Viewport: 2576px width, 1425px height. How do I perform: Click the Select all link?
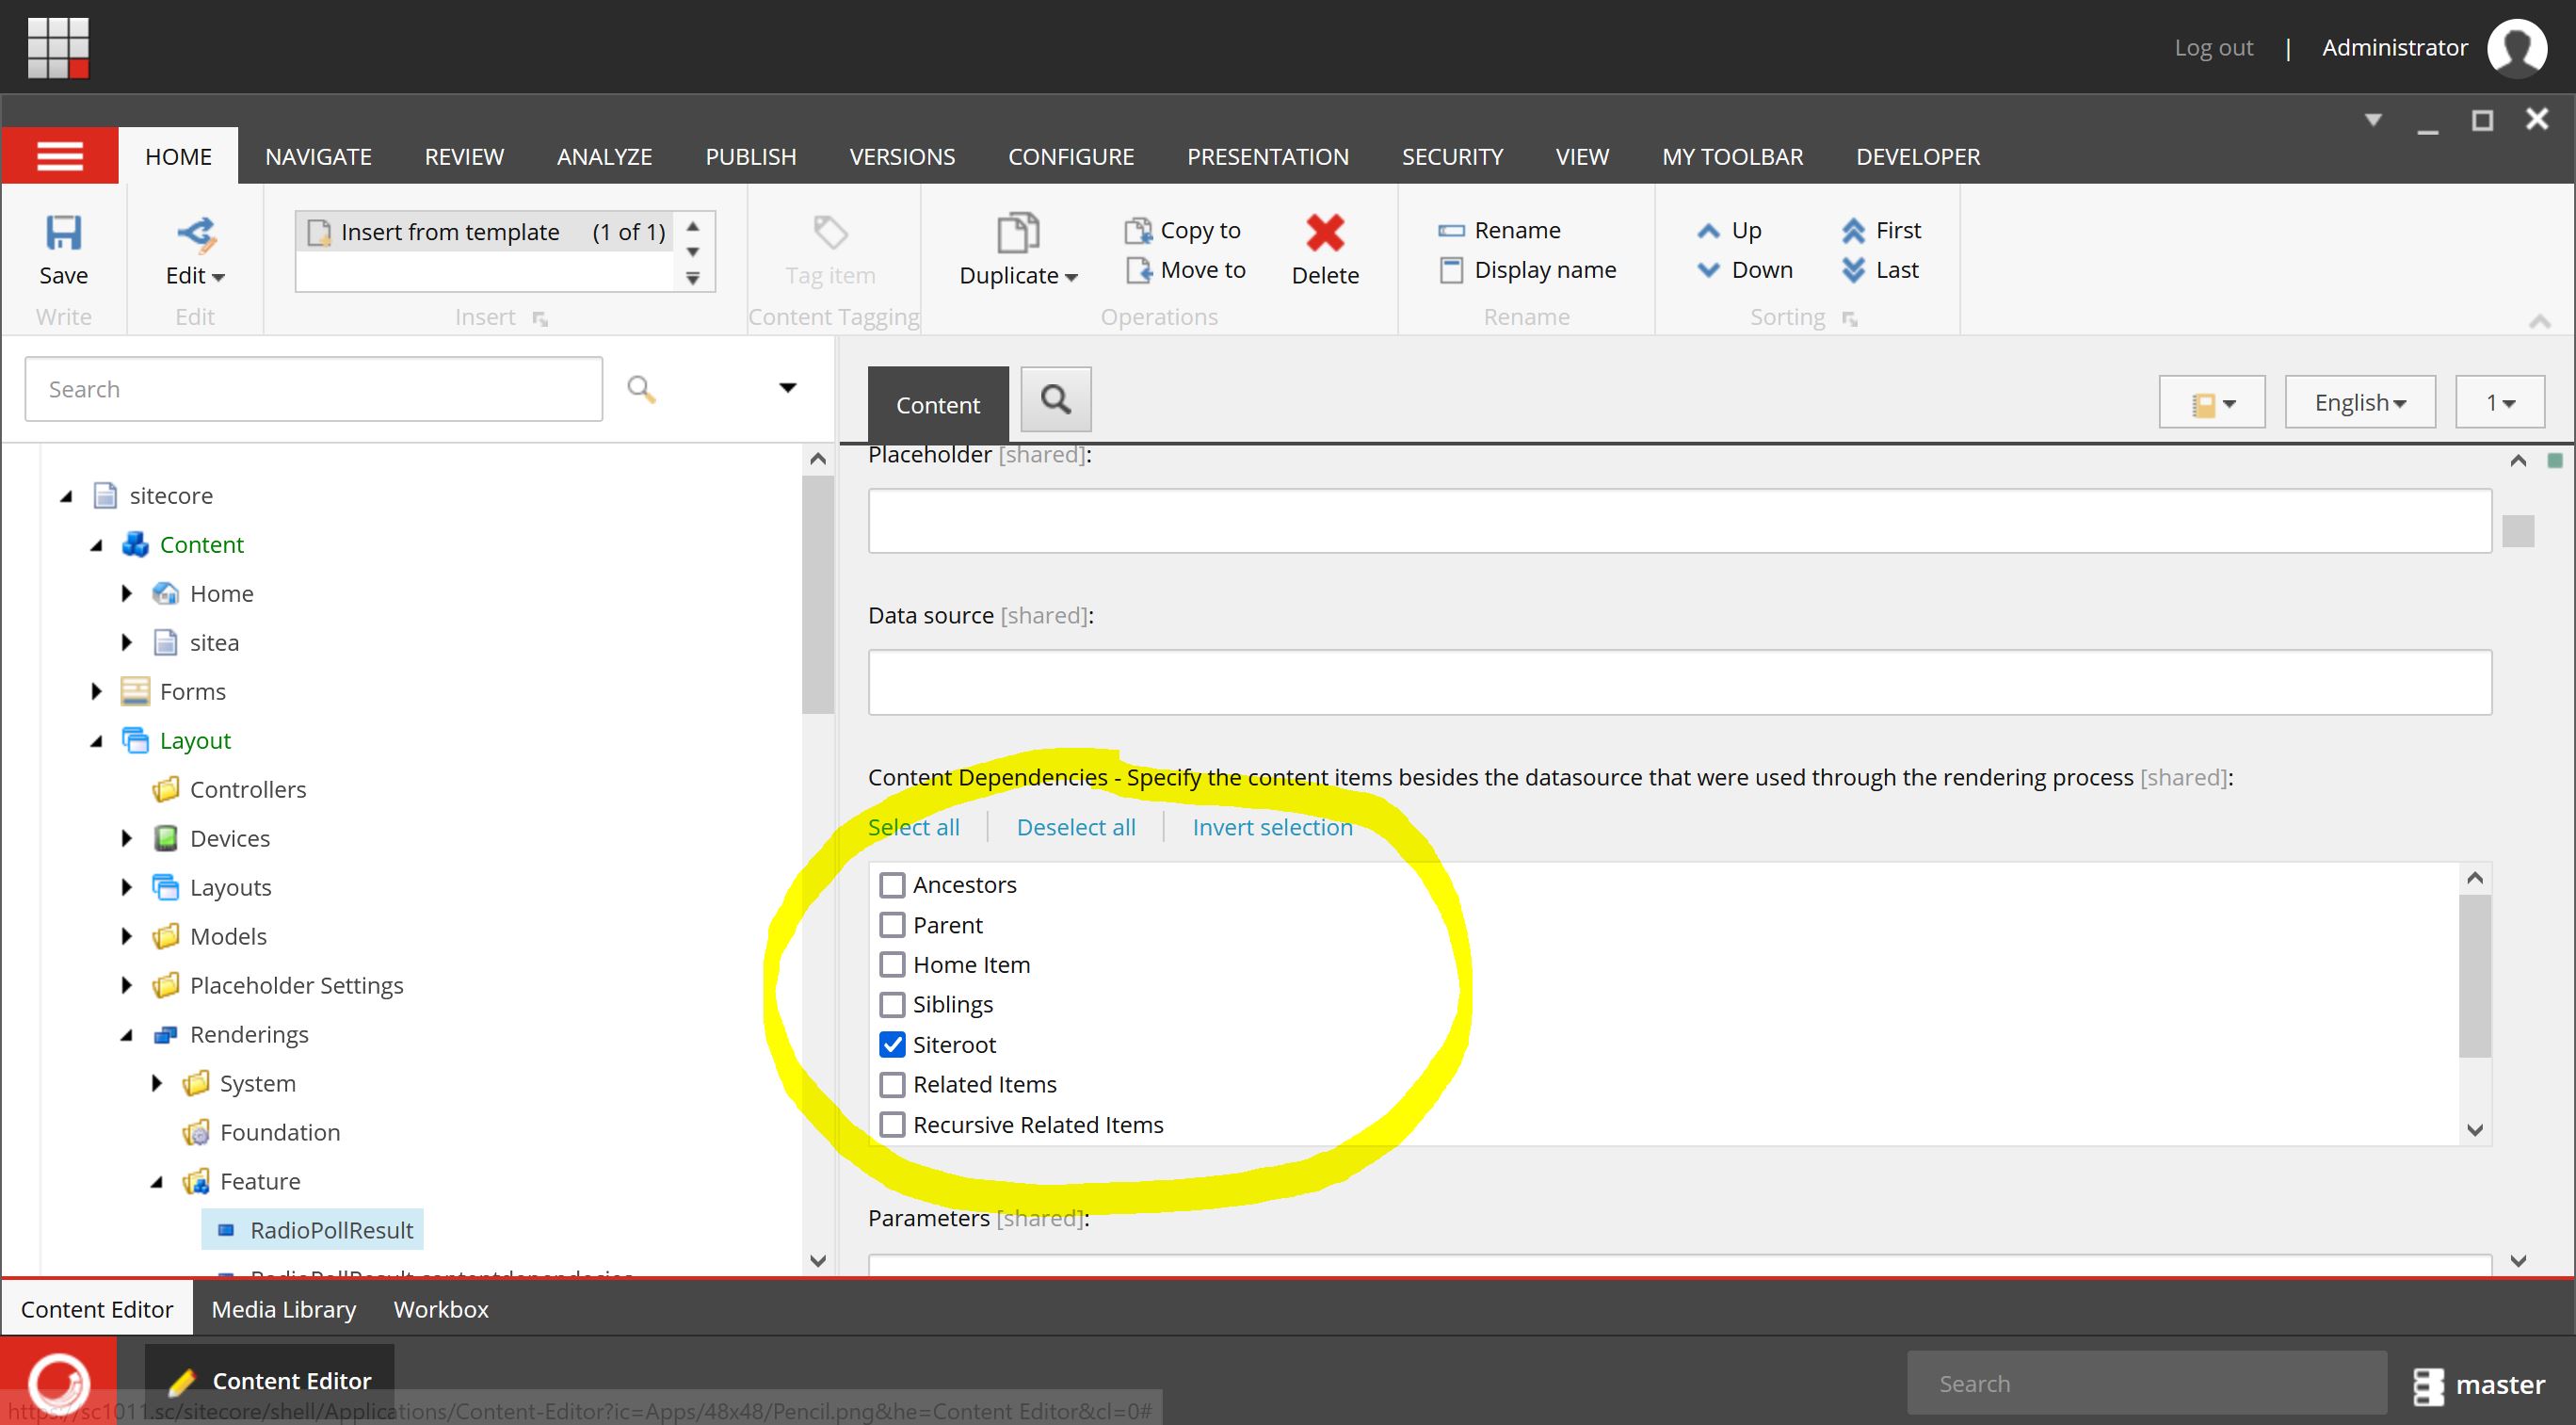point(913,828)
